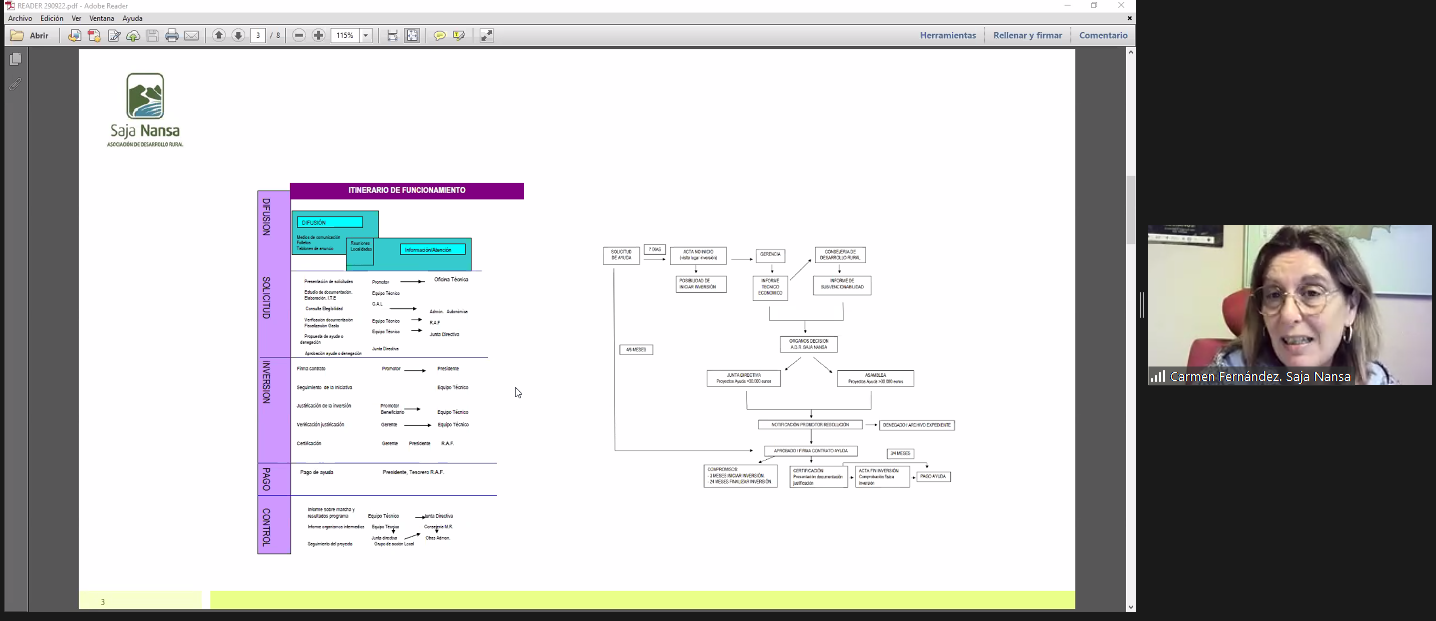Go to previous page with up arrow
The width and height of the screenshot is (1436, 621).
[x=219, y=35]
